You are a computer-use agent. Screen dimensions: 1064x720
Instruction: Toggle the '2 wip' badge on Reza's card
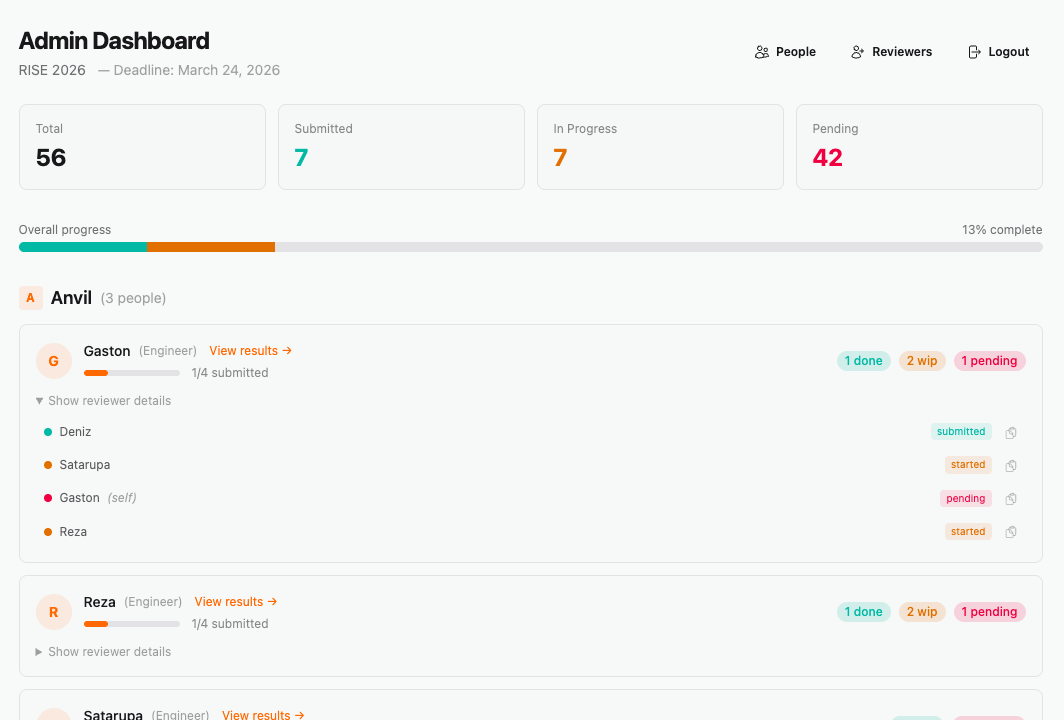coord(922,611)
